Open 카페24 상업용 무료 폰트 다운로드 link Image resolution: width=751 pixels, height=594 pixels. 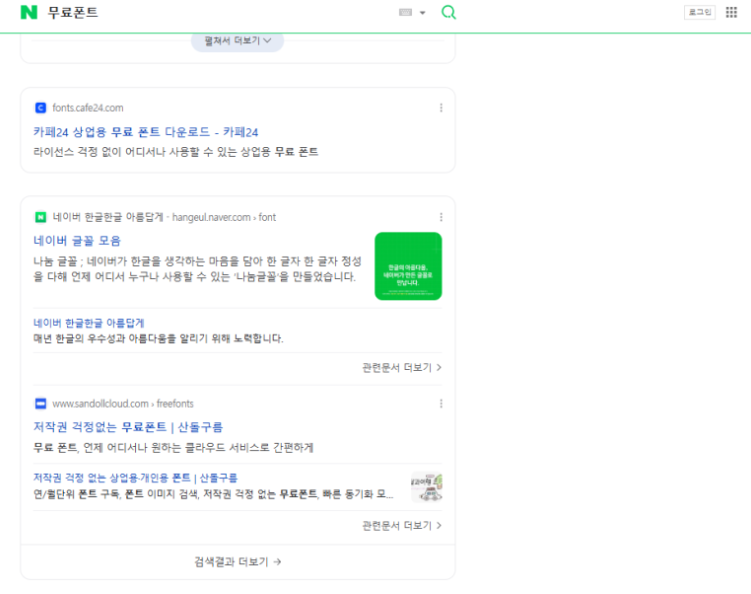coord(146,132)
